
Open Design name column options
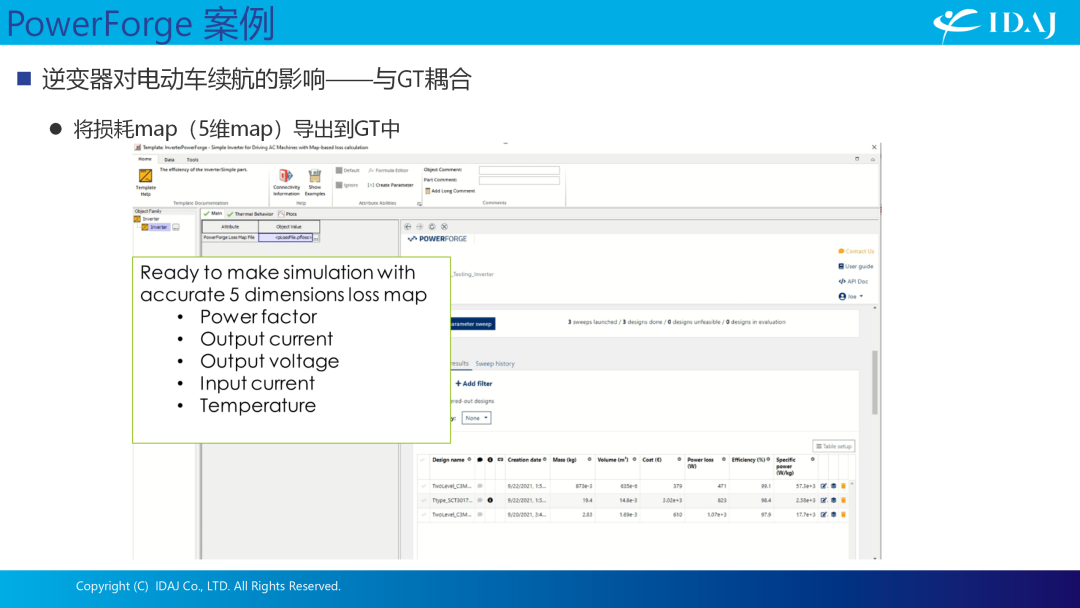point(470,460)
